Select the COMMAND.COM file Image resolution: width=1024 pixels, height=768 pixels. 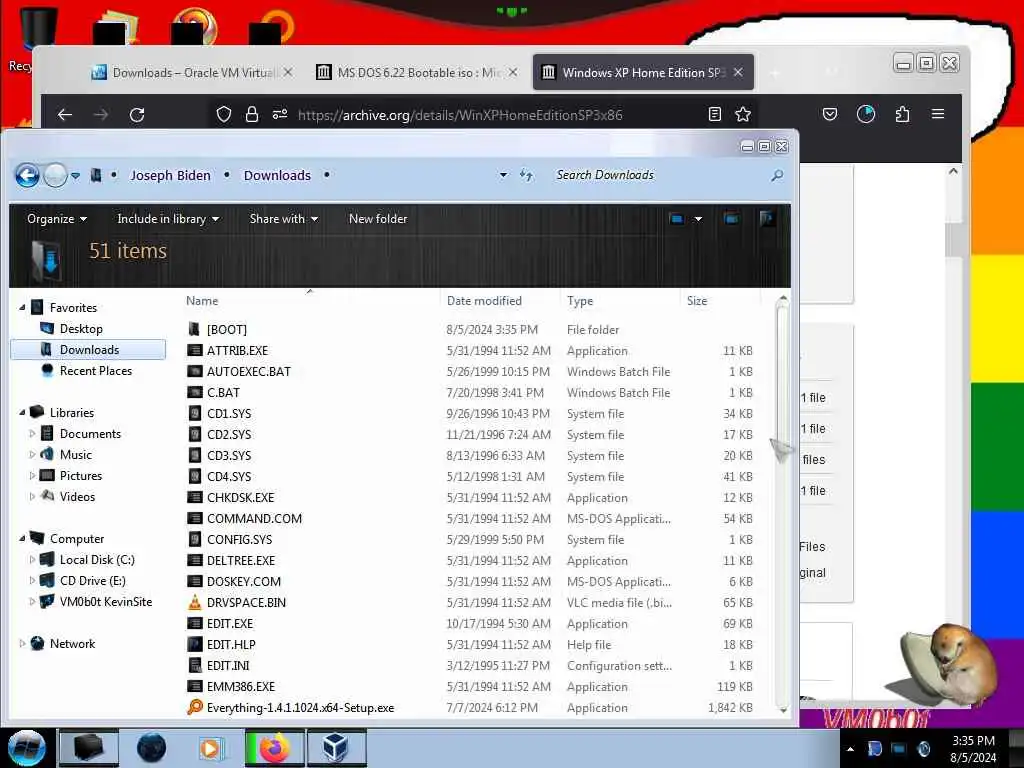pyautogui.click(x=254, y=519)
